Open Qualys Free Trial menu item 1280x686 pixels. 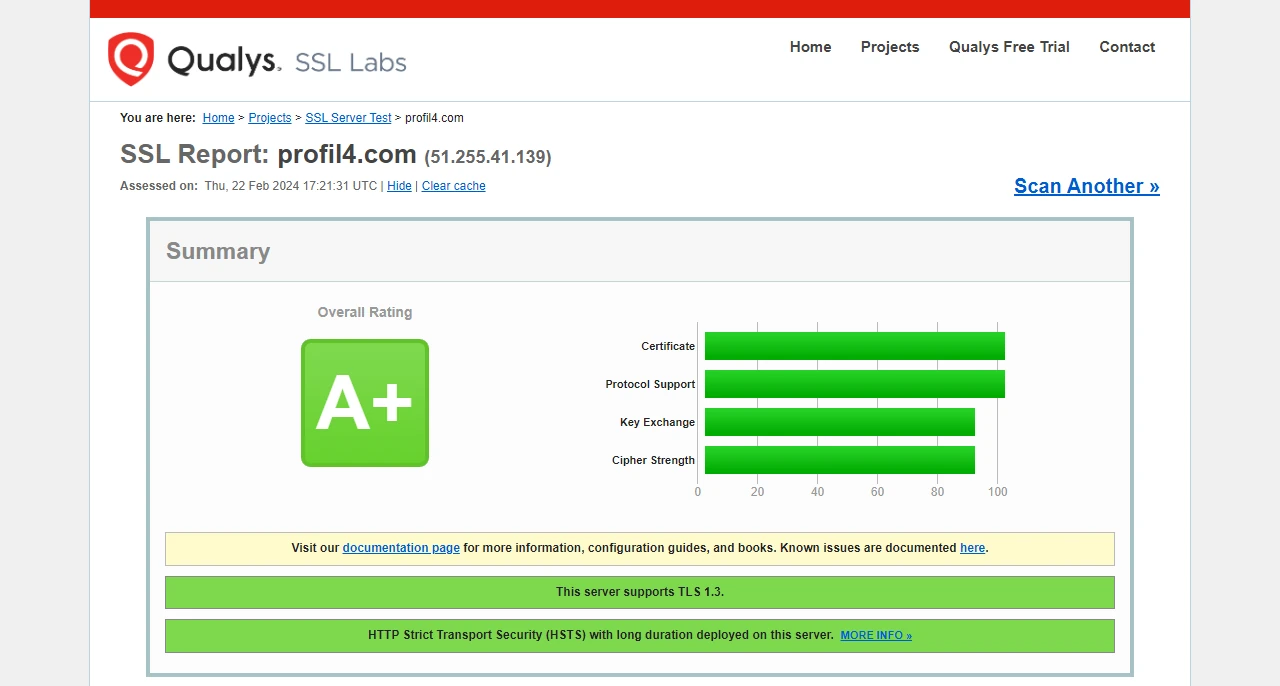tap(1009, 47)
